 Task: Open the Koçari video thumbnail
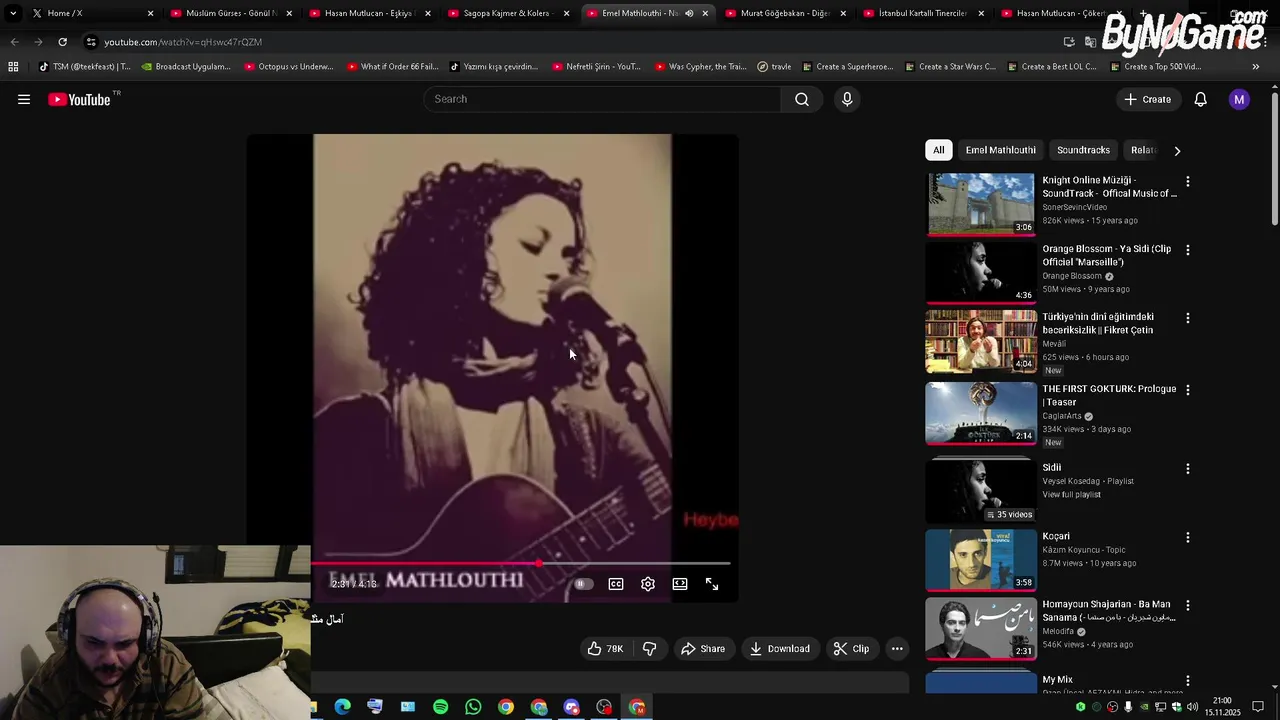981,560
